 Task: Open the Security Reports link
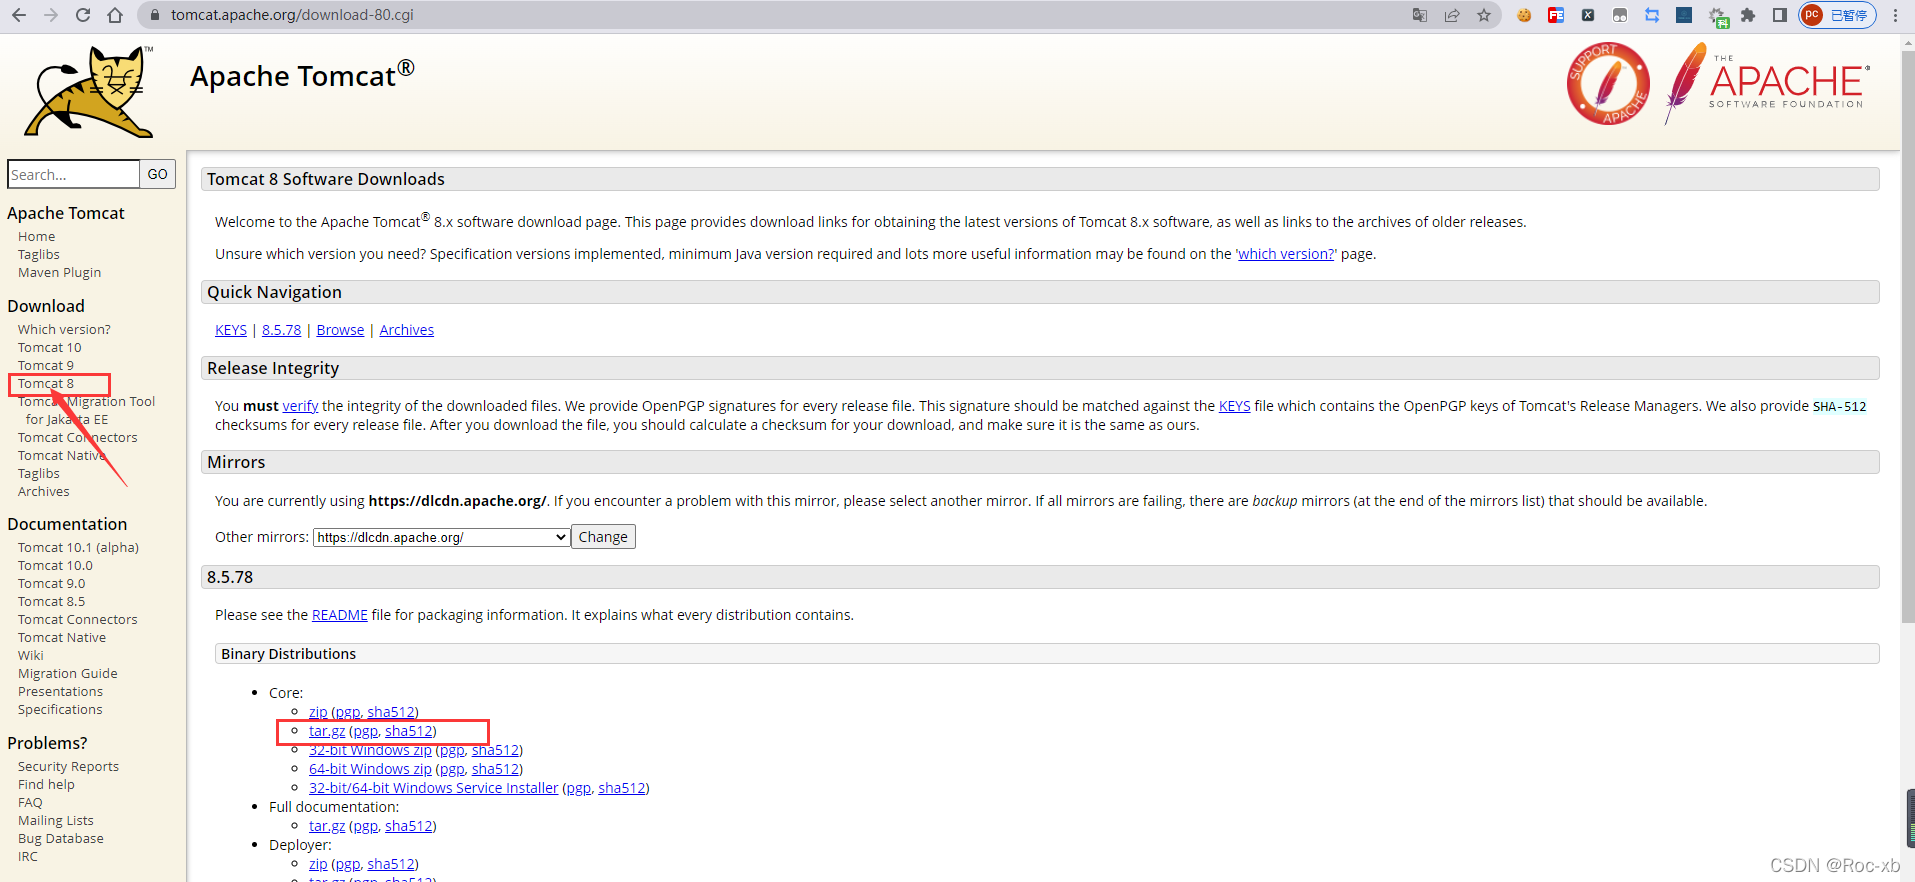pyautogui.click(x=68, y=767)
